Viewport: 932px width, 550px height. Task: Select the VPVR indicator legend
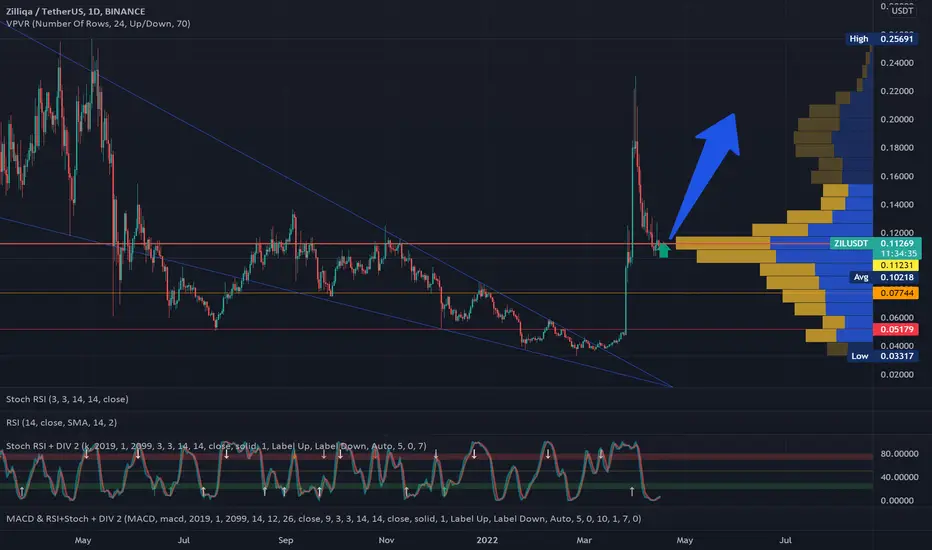click(98, 24)
